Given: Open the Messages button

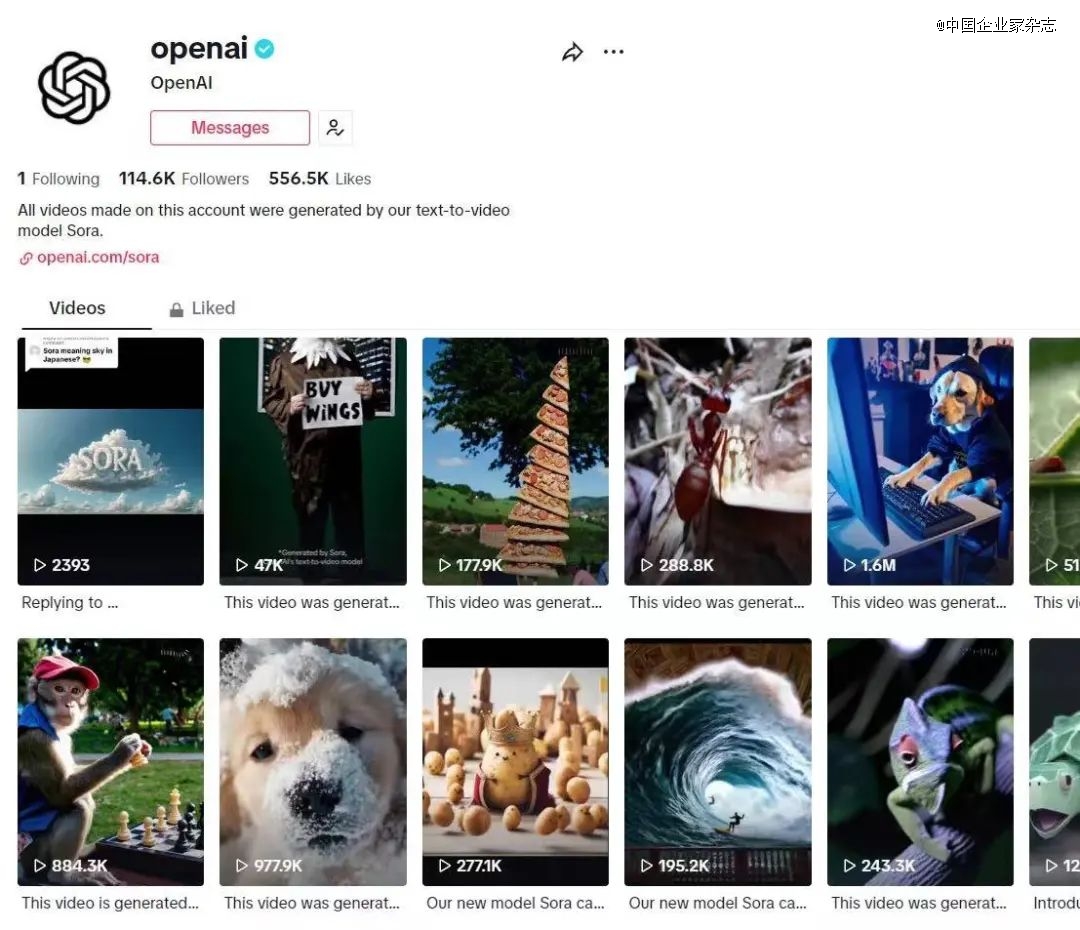Looking at the screenshot, I should point(230,127).
